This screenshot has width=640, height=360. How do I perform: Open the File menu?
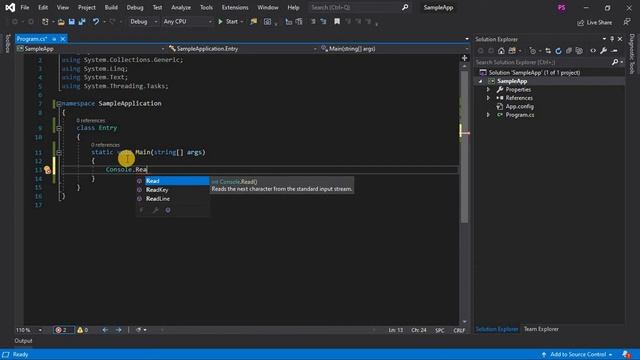click(x=24, y=7)
